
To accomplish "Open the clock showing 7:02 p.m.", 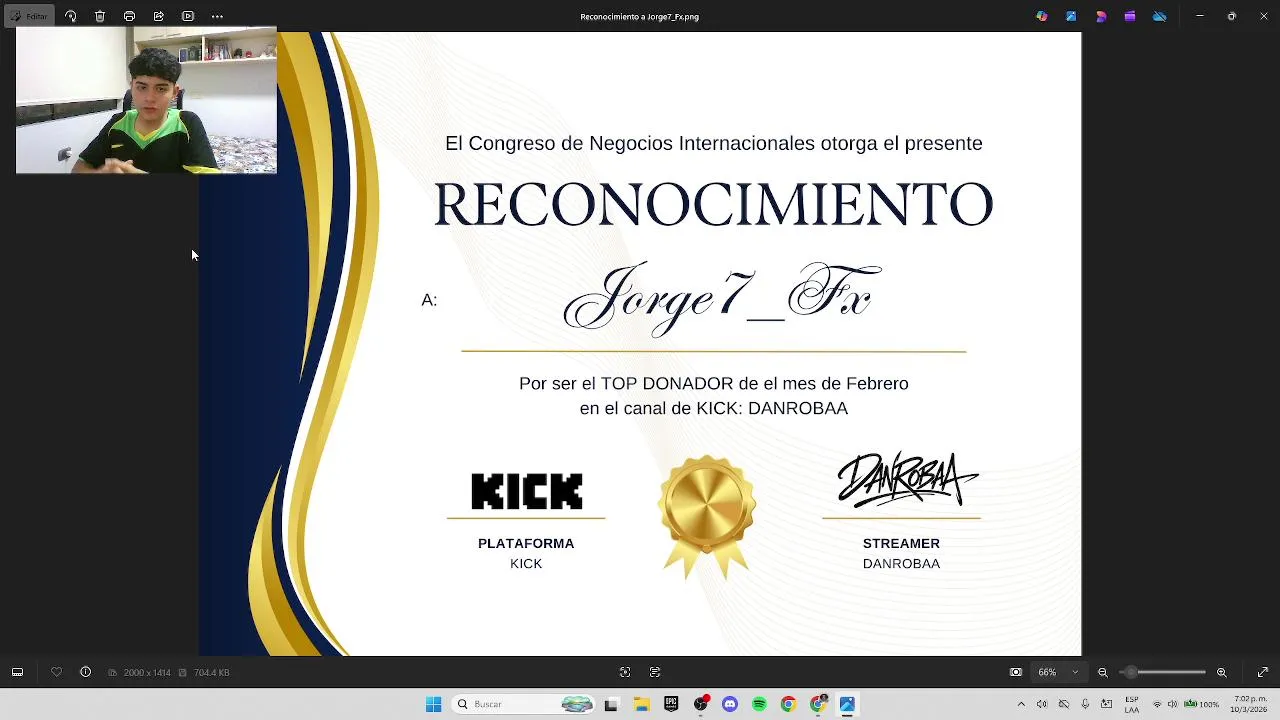I will 1247,704.
